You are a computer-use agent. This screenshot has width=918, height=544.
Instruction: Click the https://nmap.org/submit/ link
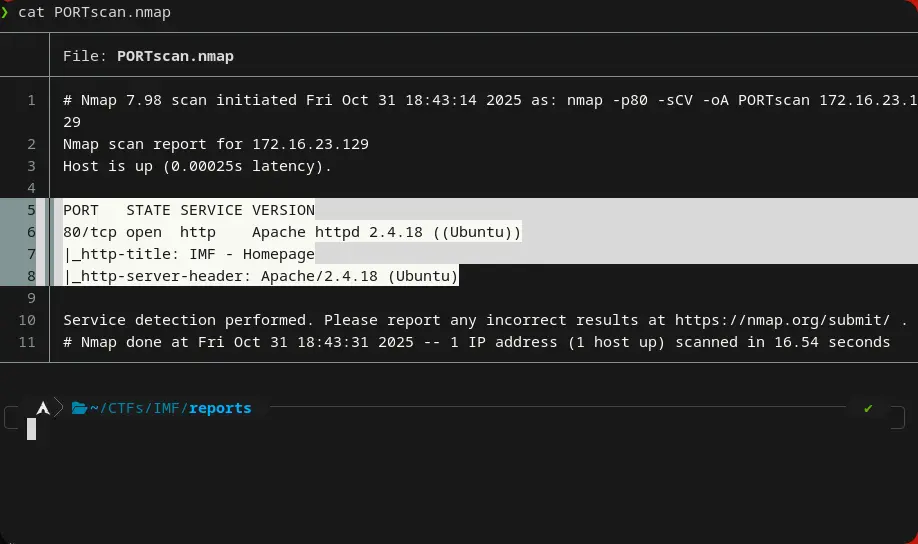pyautogui.click(x=782, y=320)
